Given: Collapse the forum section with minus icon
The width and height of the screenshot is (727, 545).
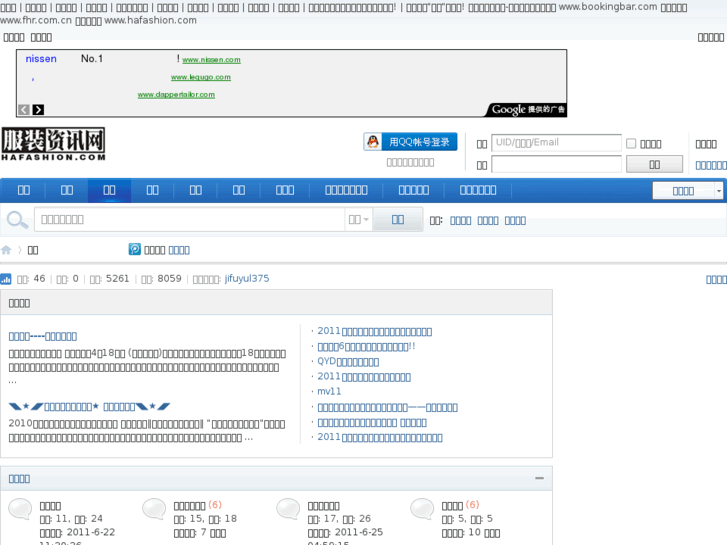Looking at the screenshot, I should [x=539, y=478].
